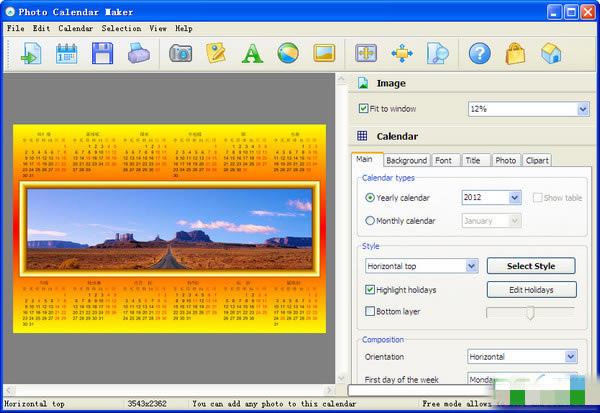Enable the Bottom layer checkbox
The height and width of the screenshot is (413, 600).
(371, 312)
